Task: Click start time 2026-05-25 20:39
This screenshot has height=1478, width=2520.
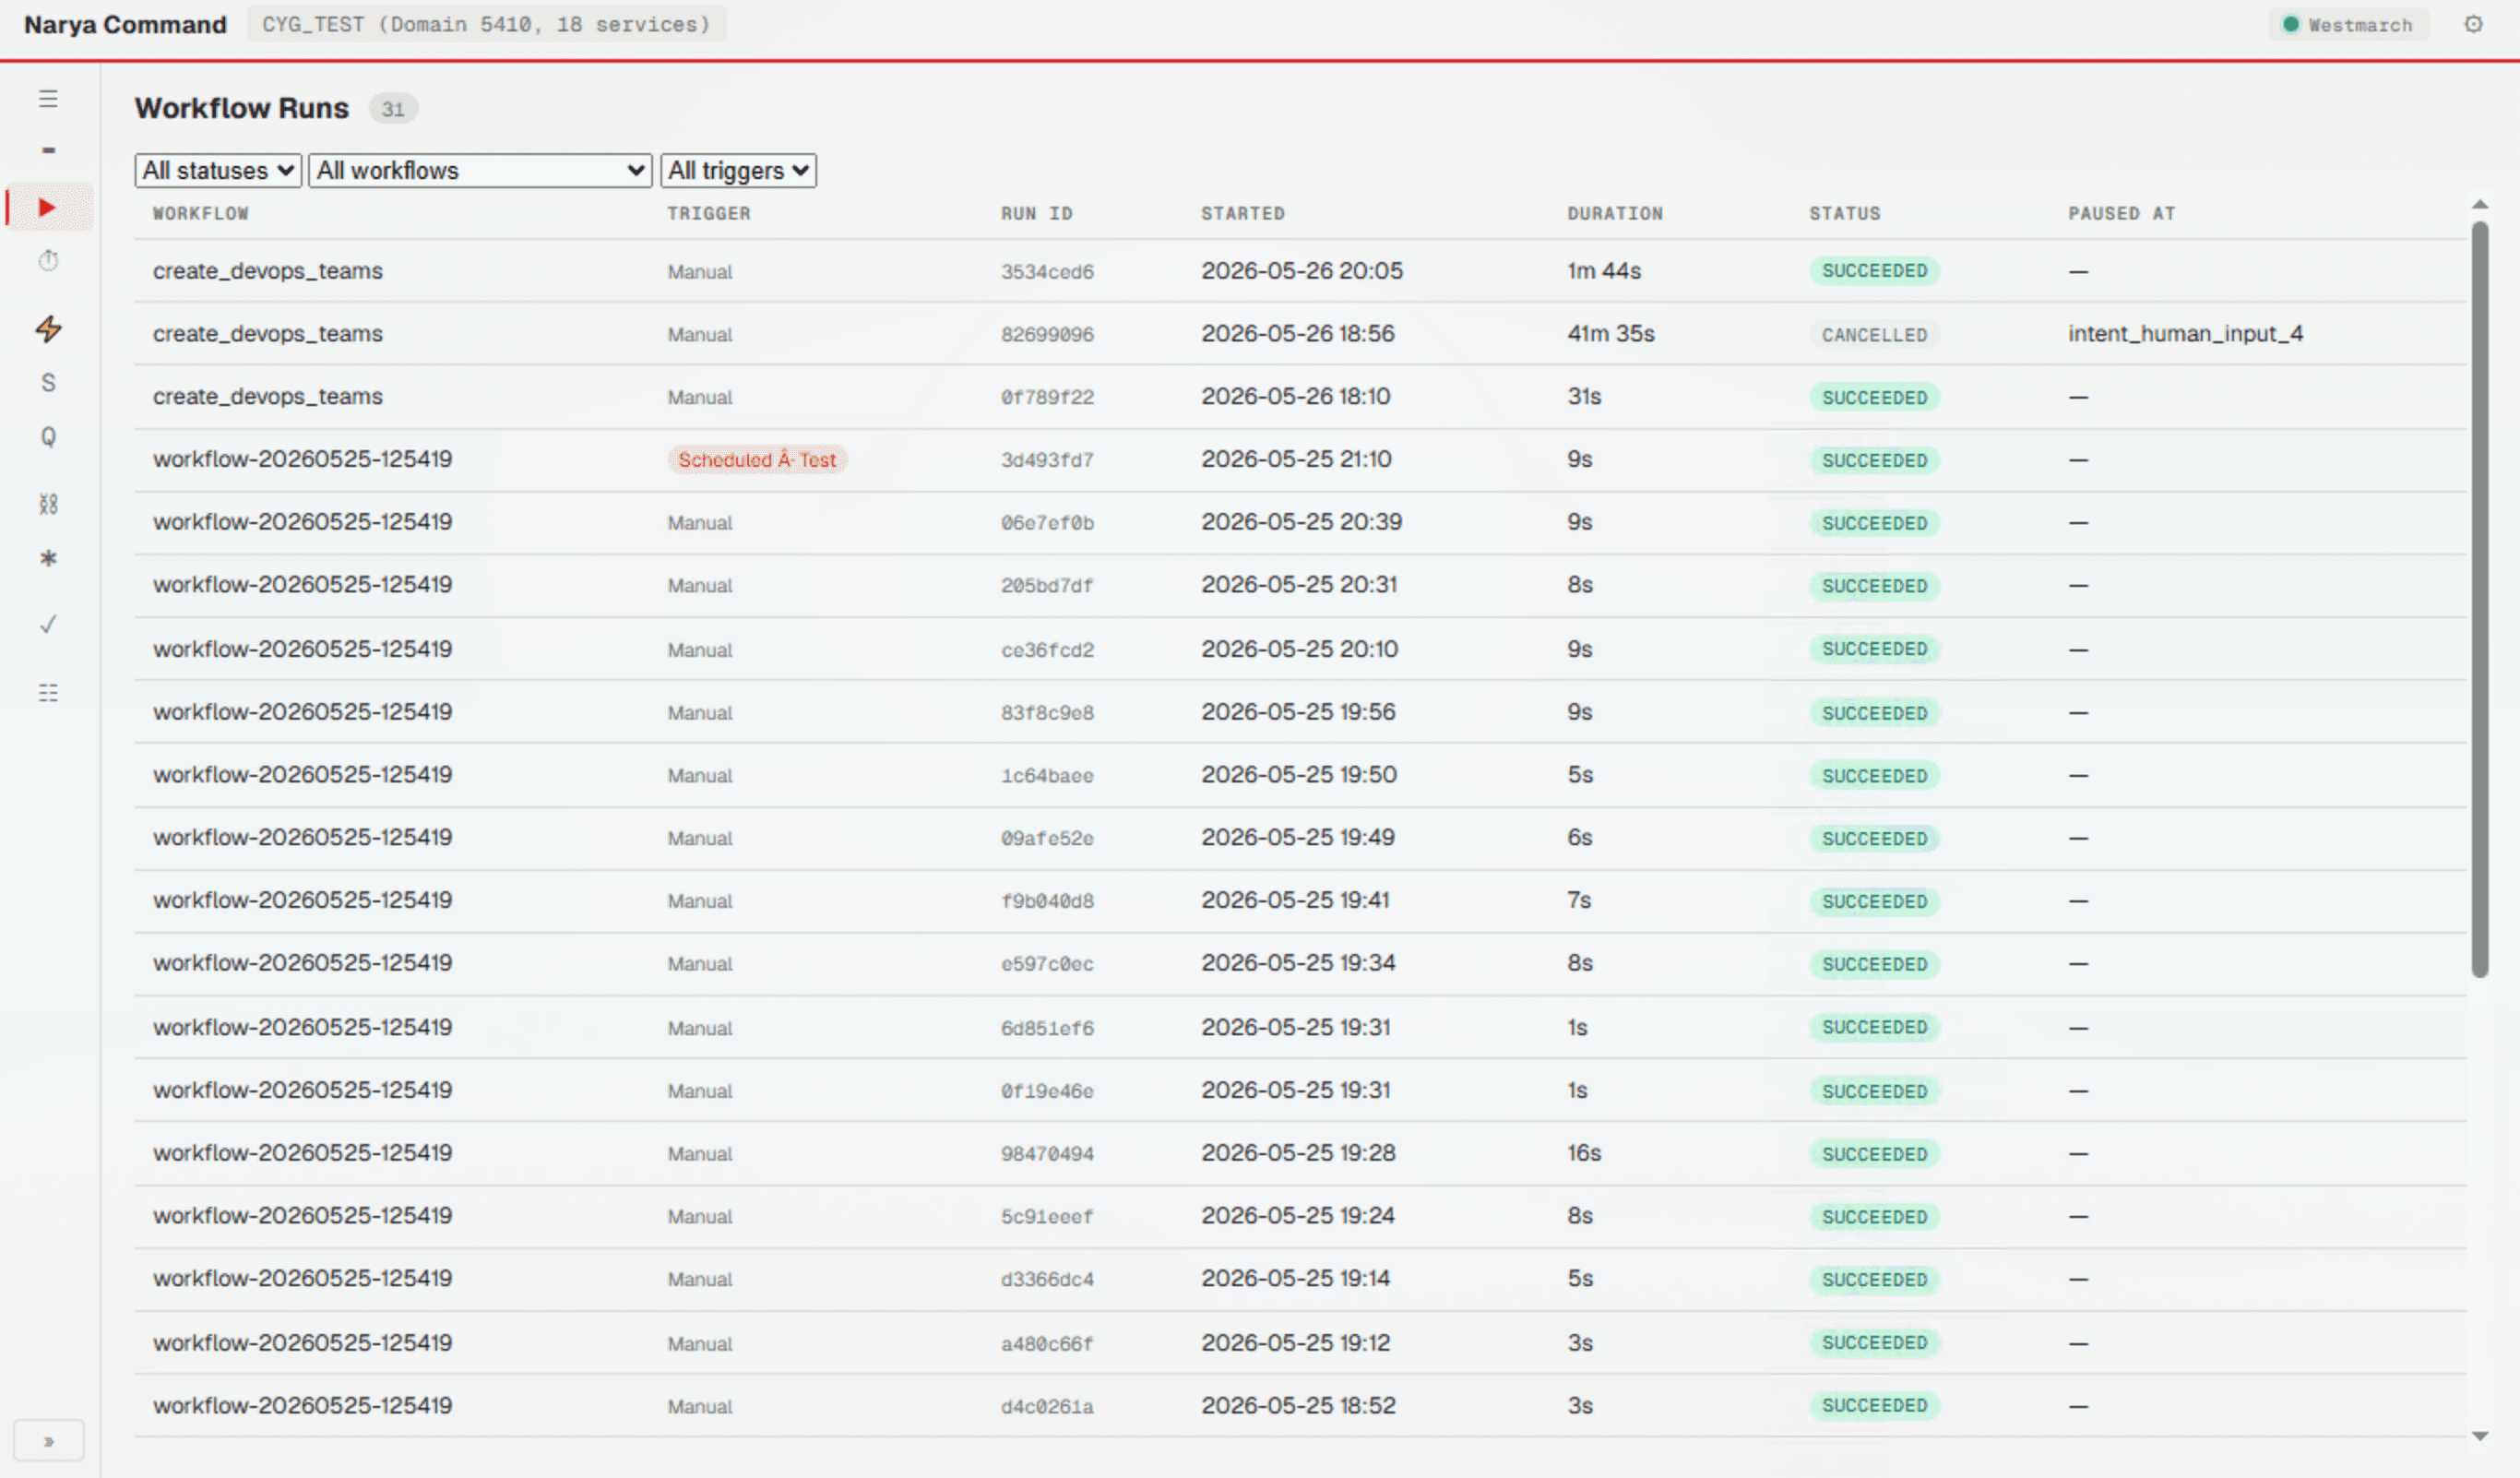Action: pyautogui.click(x=1301, y=522)
